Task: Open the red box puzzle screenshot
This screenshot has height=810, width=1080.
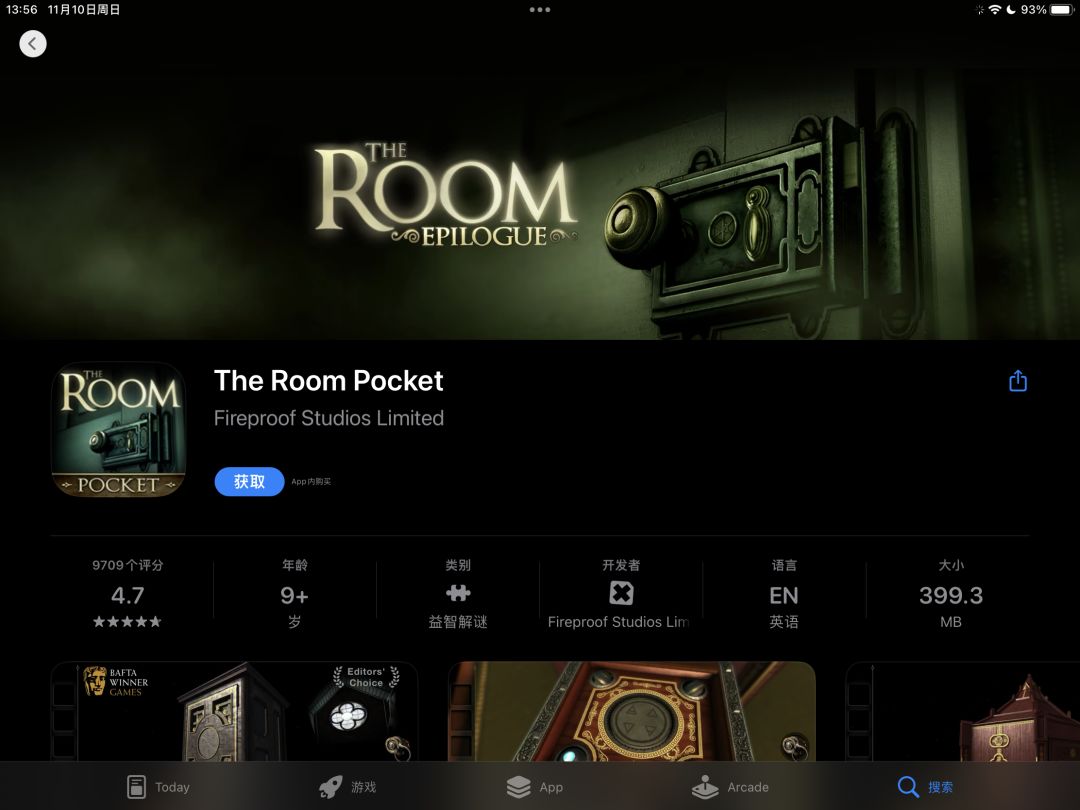Action: (632, 711)
